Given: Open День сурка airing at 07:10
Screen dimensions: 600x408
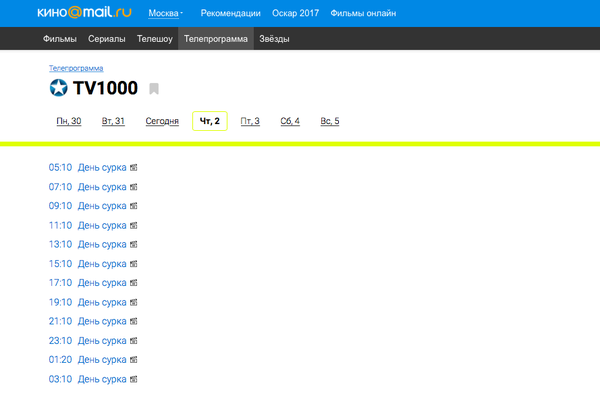Looking at the screenshot, I should [102, 187].
